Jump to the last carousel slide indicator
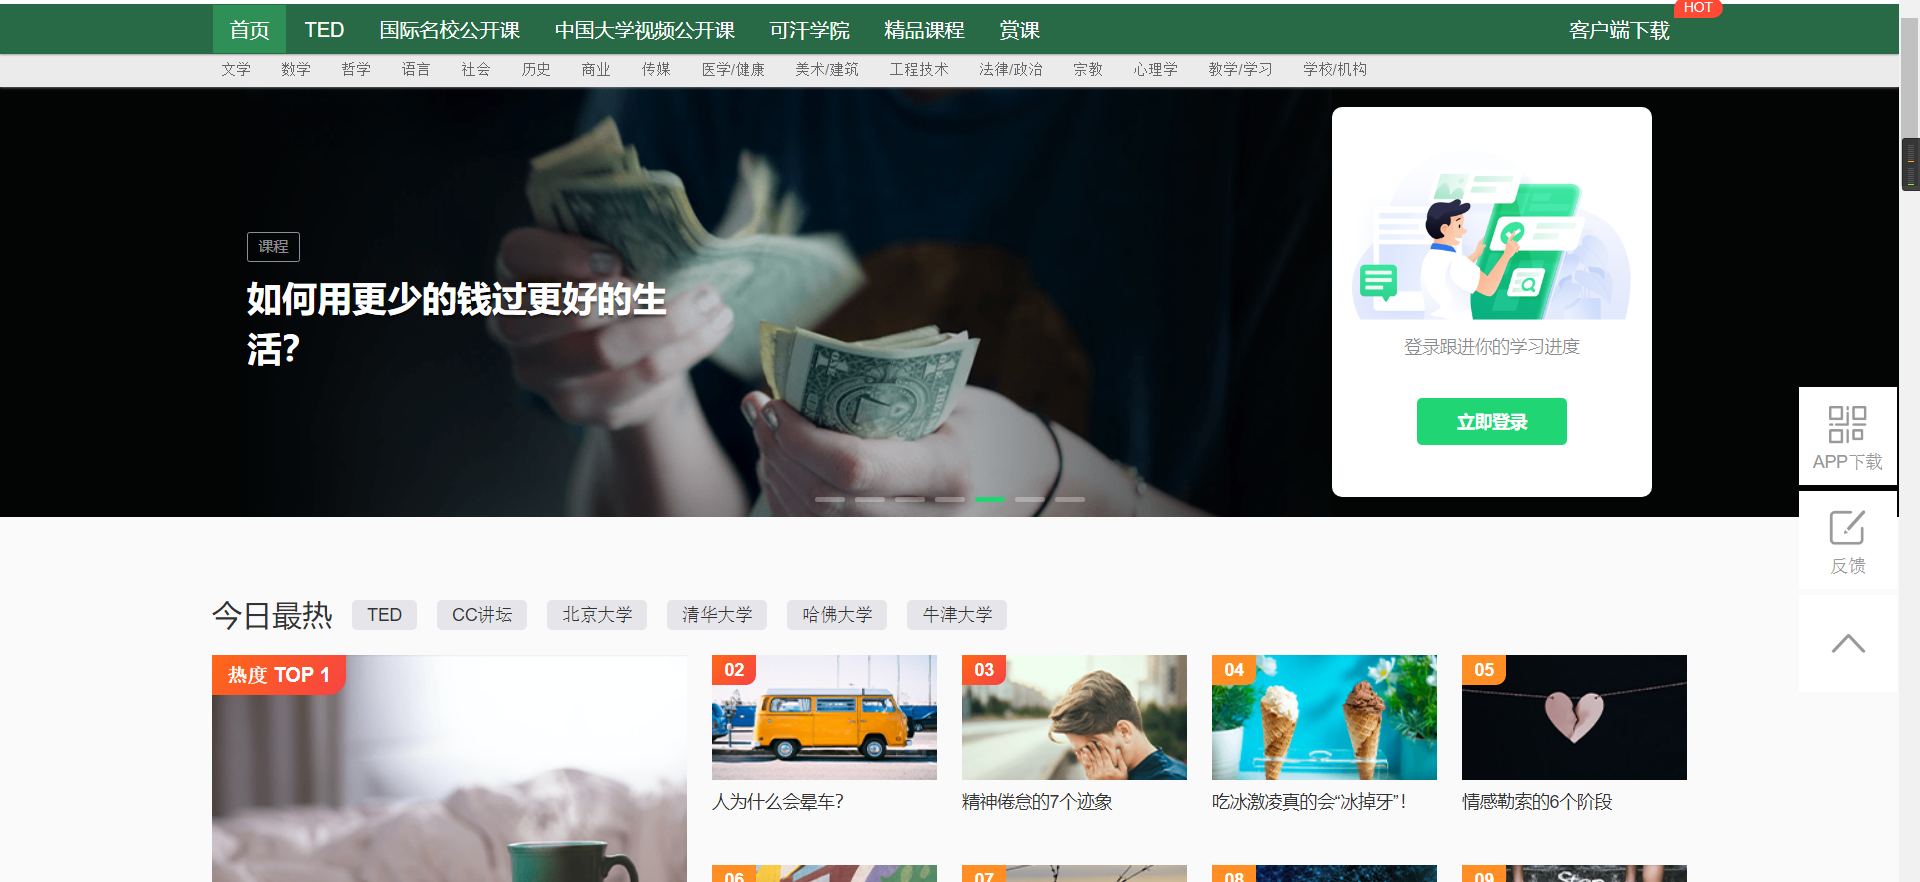The height and width of the screenshot is (882, 1920). pos(1069,499)
